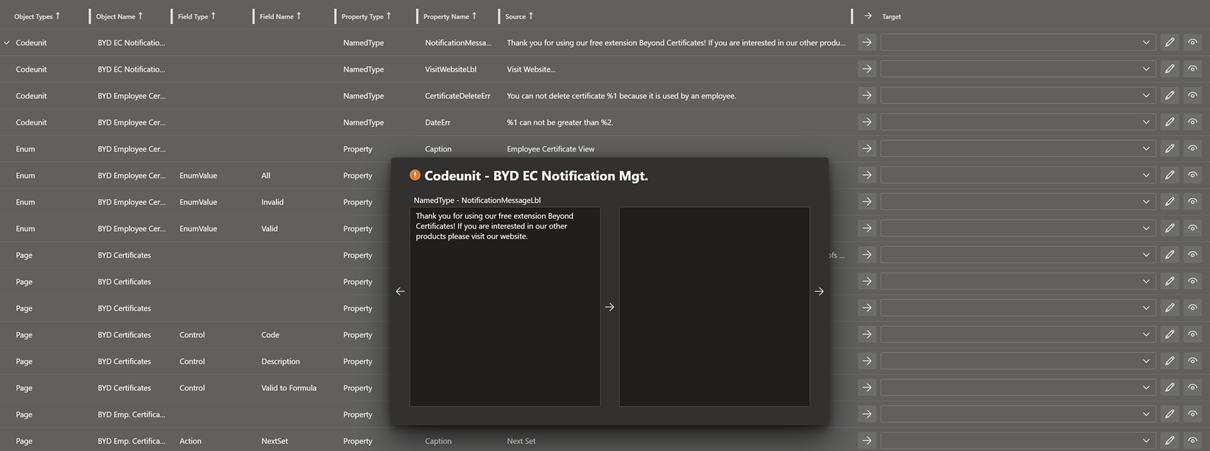Sort by Source column header
The width and height of the screenshot is (1210, 451).
click(x=519, y=16)
